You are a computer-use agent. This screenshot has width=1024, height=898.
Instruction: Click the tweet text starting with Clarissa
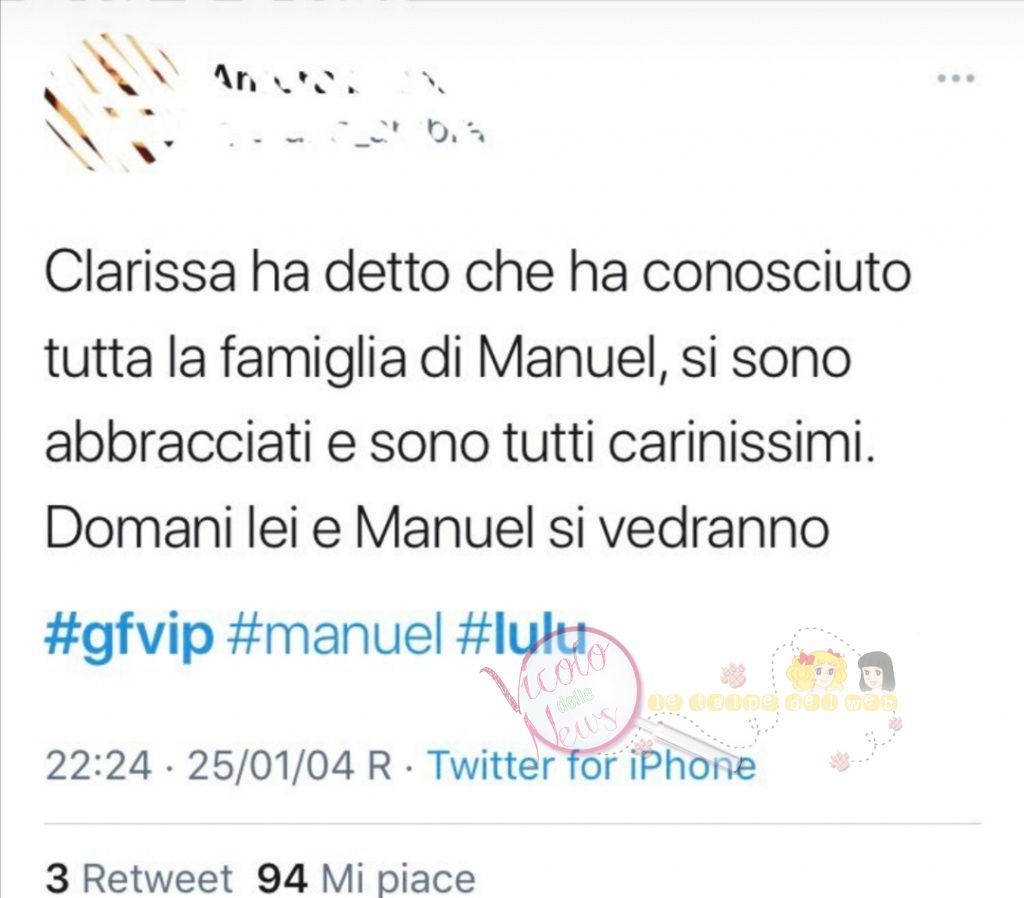coord(477,400)
